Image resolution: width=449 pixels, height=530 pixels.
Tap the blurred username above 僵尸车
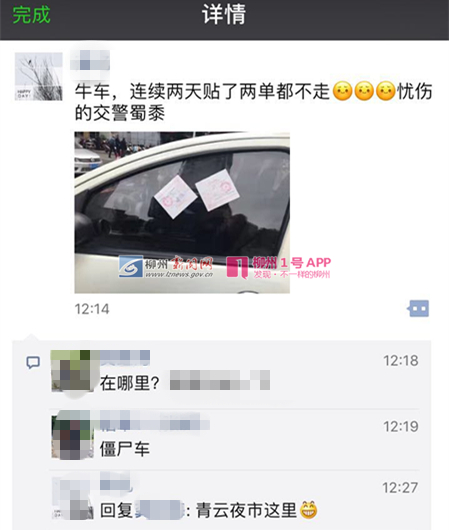(x=155, y=421)
